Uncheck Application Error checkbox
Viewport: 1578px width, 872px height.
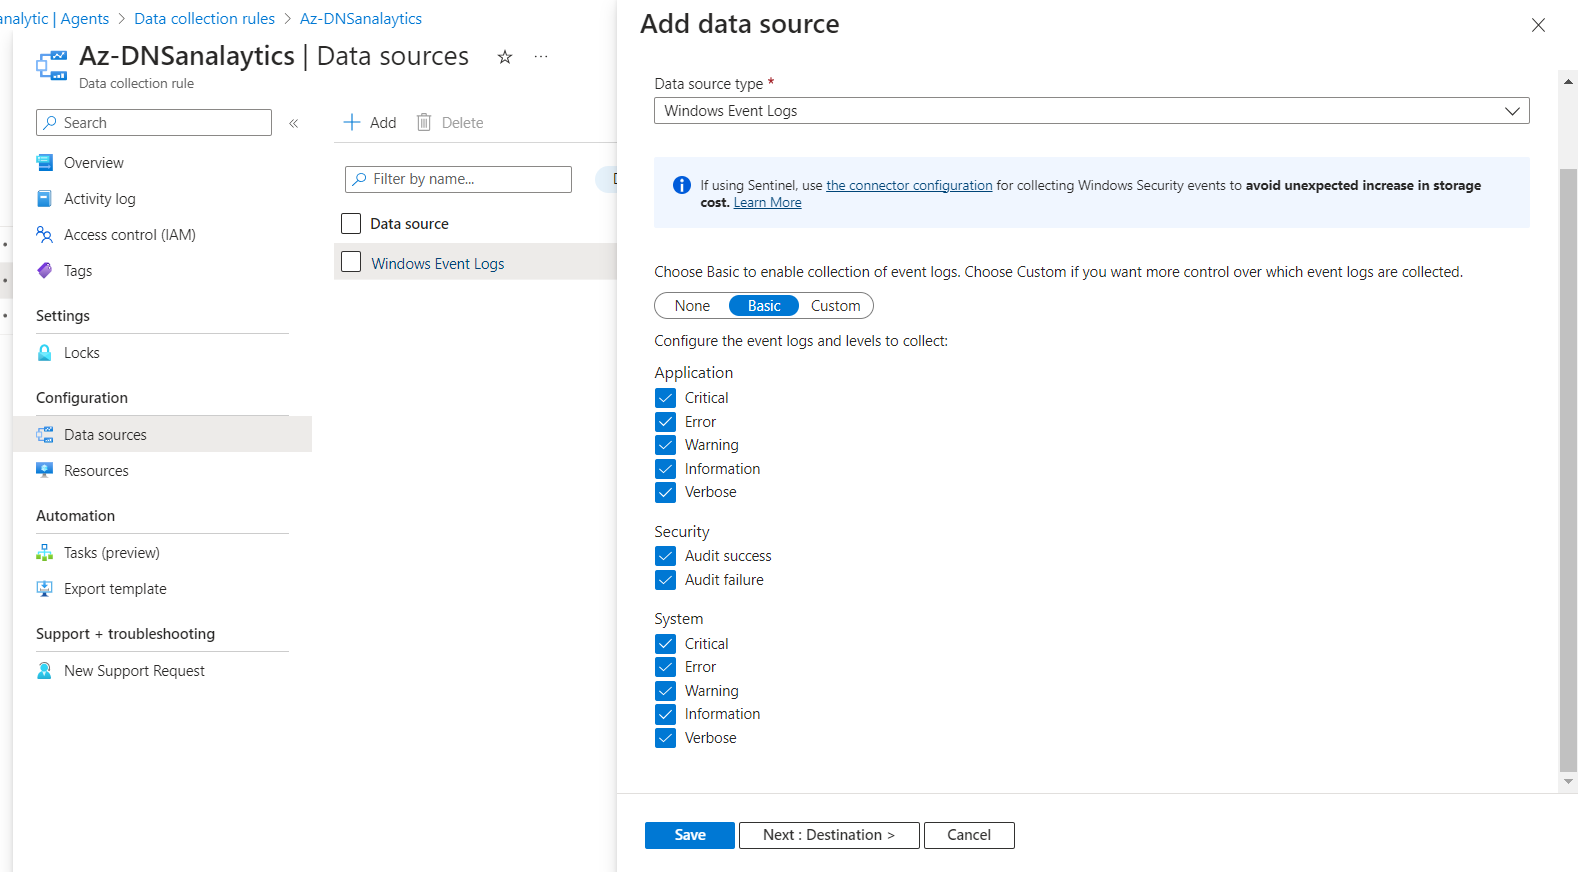point(666,422)
